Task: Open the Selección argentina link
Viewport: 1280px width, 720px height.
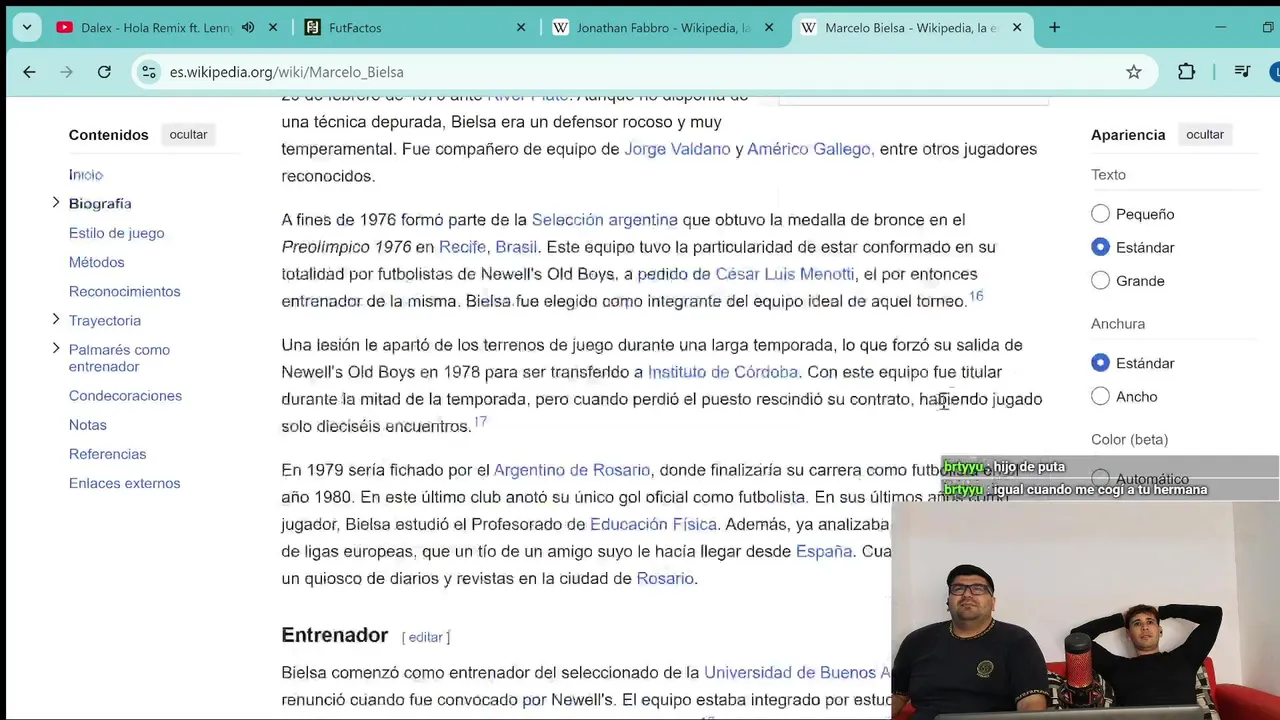Action: [604, 220]
